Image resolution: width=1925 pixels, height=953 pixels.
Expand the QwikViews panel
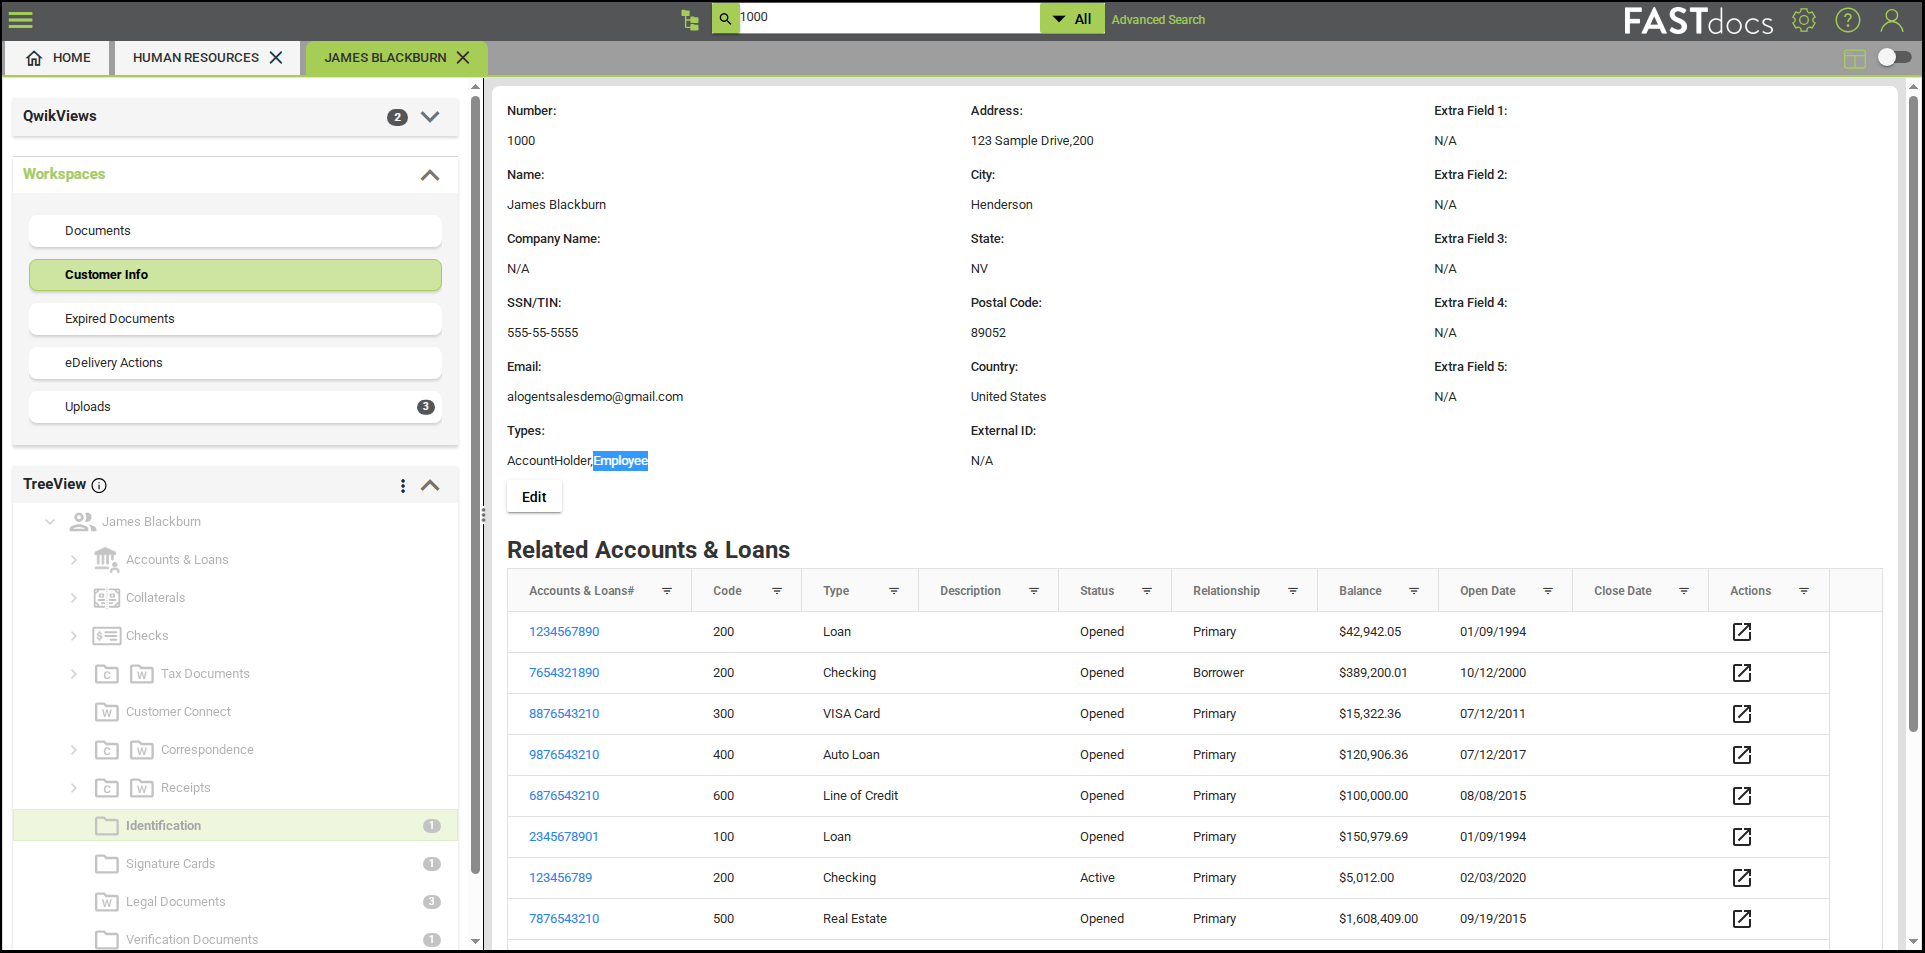(x=430, y=117)
